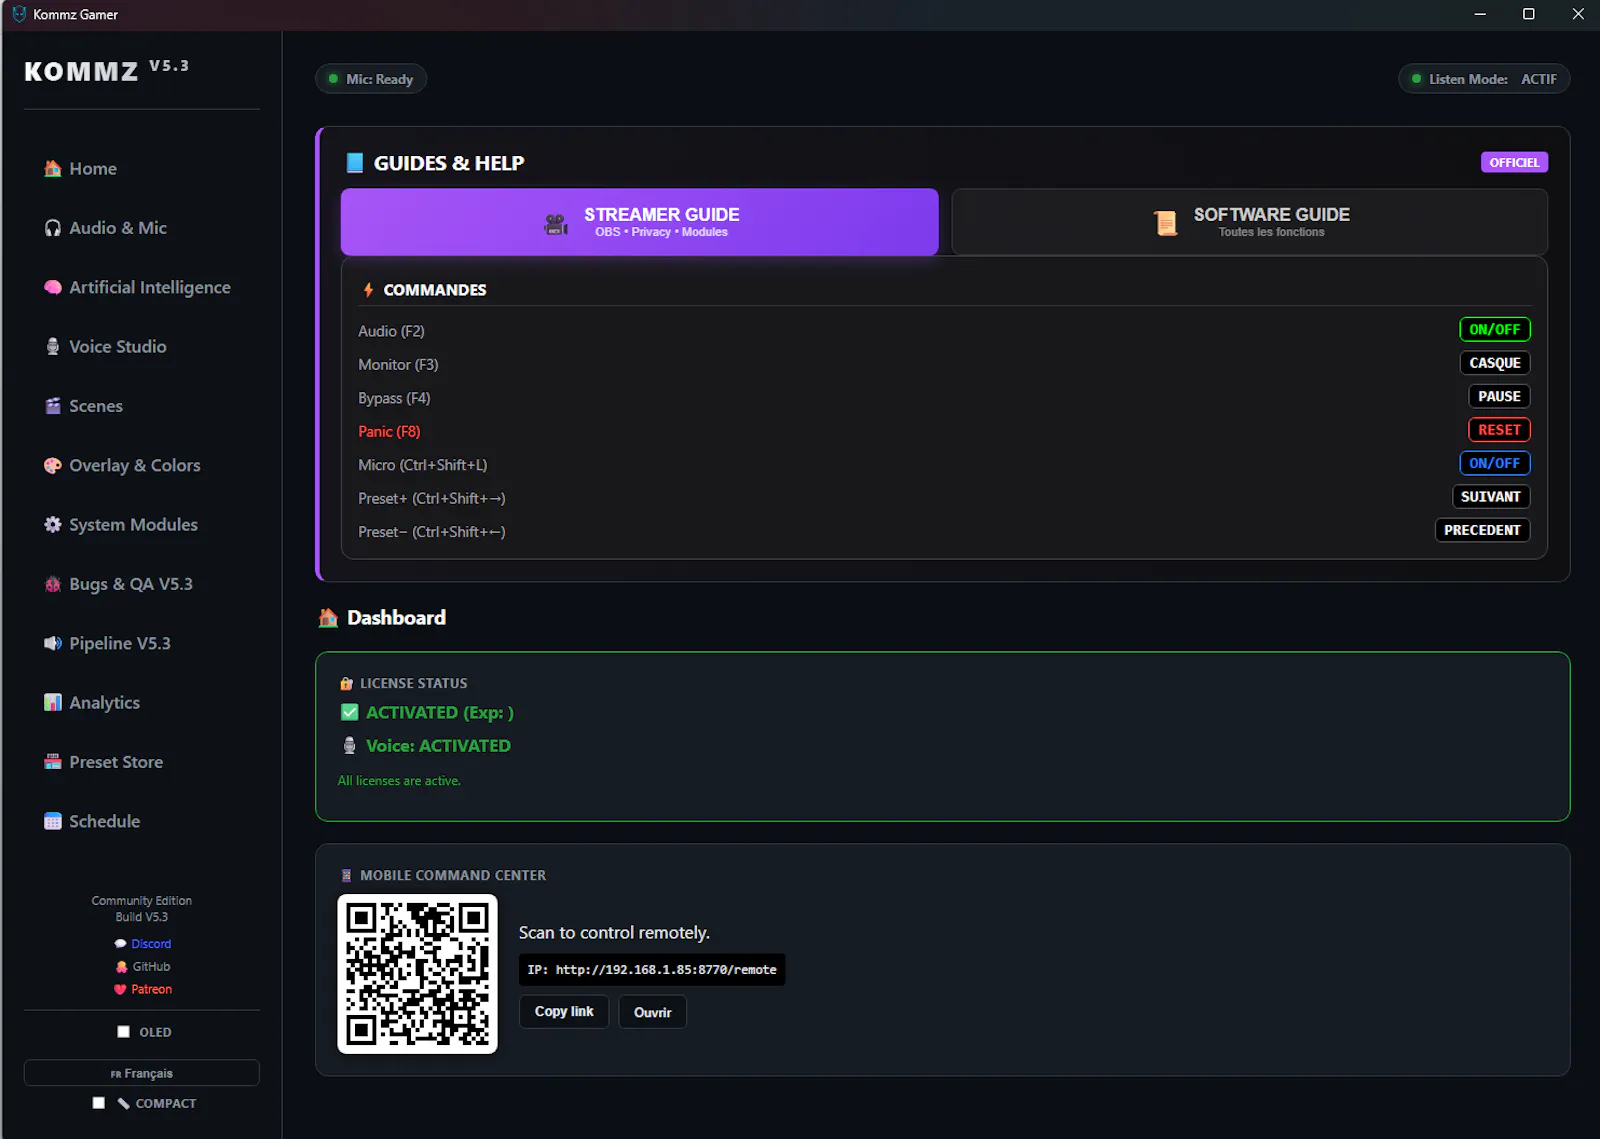The image size is (1600, 1139).
Task: Click the "All licenses are active." text
Action: point(399,781)
